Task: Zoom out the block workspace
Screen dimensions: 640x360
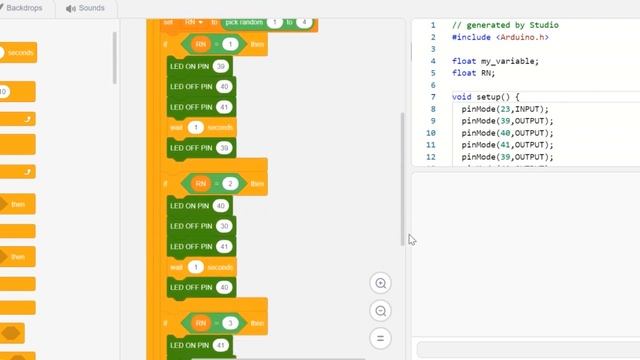Action: pos(380,311)
